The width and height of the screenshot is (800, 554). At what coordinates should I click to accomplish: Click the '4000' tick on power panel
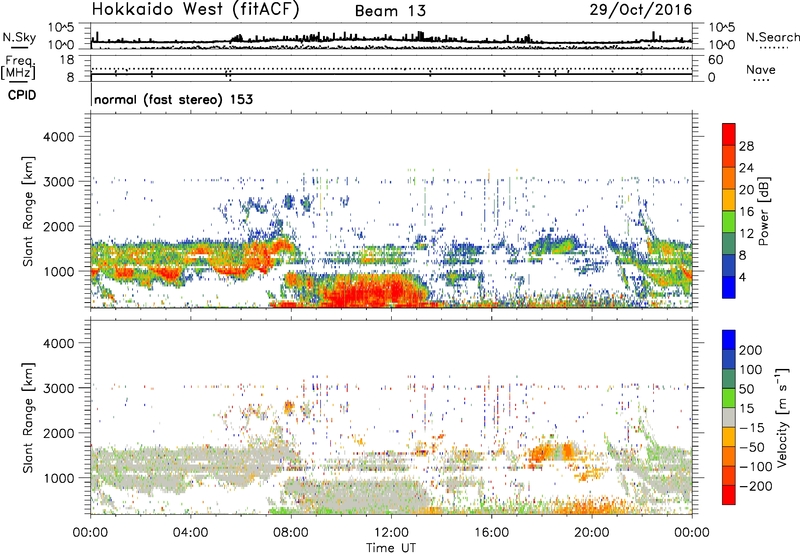click(x=59, y=137)
